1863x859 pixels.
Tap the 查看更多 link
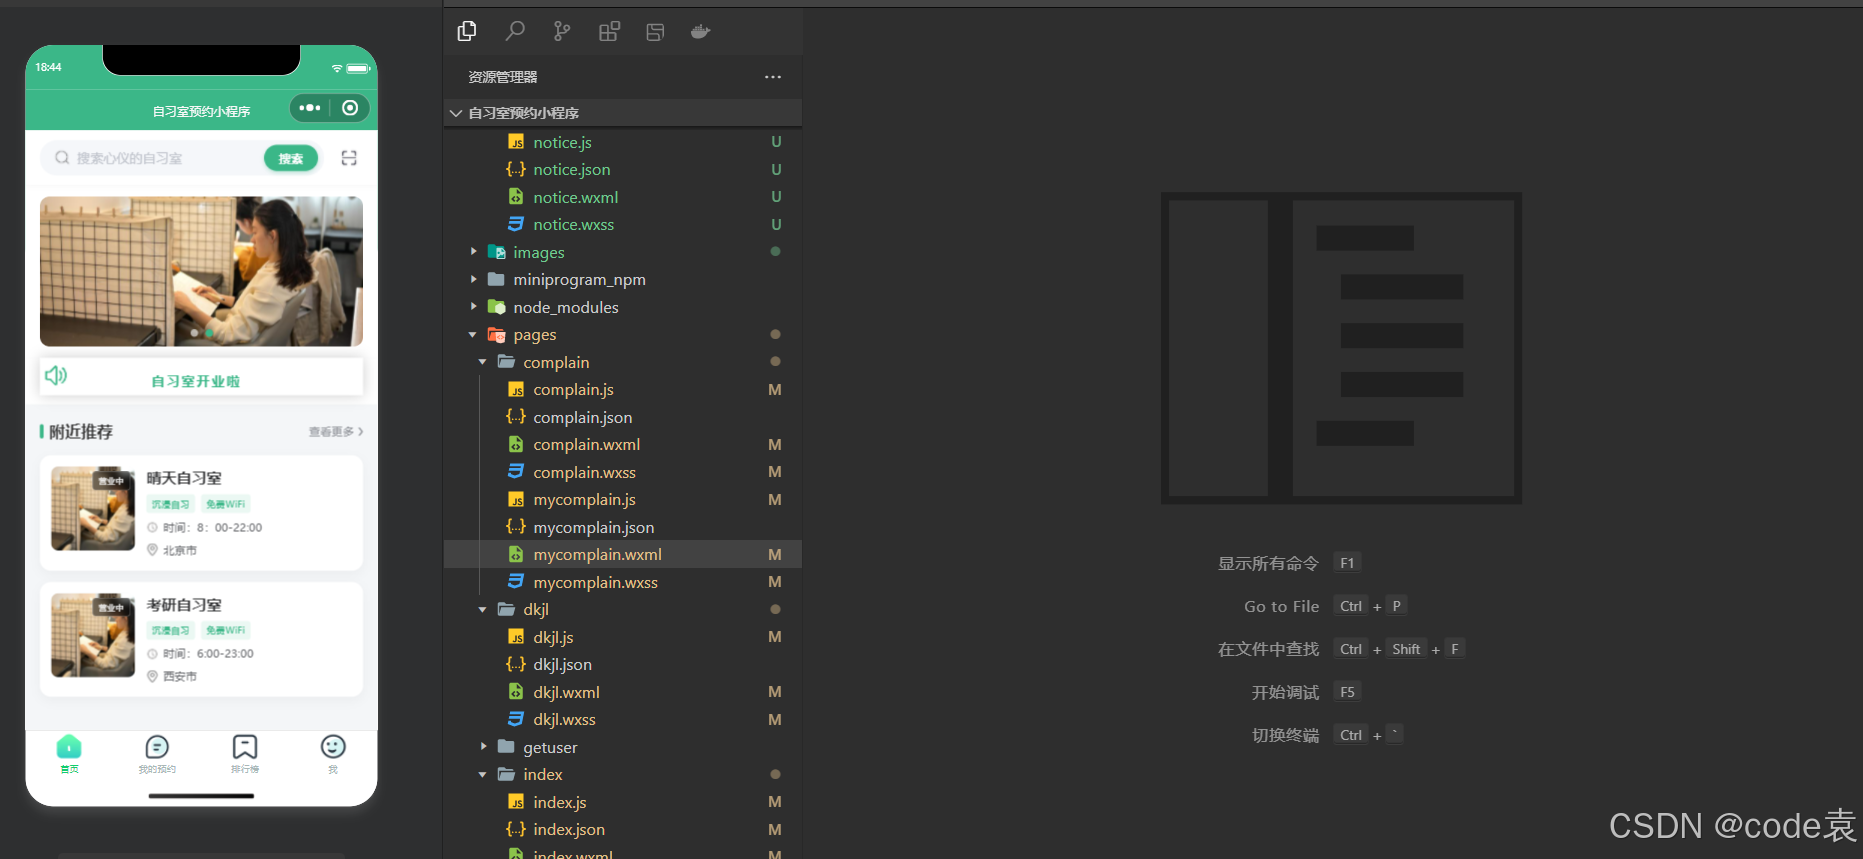click(335, 432)
